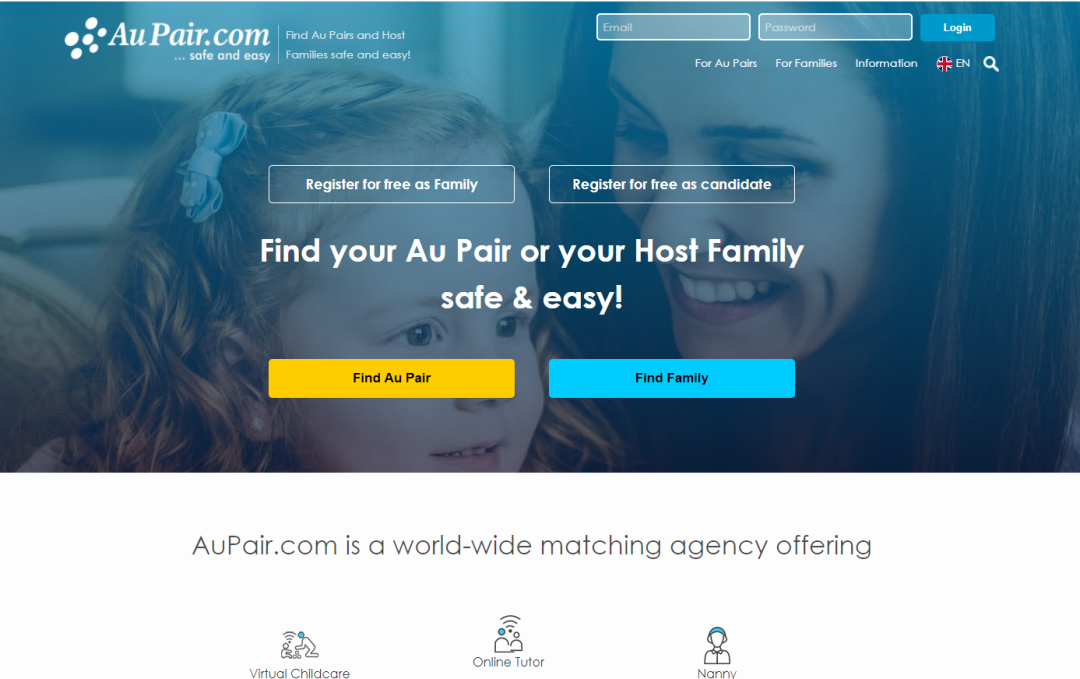
Task: Select the Online Tutor icon
Action: point(508,634)
